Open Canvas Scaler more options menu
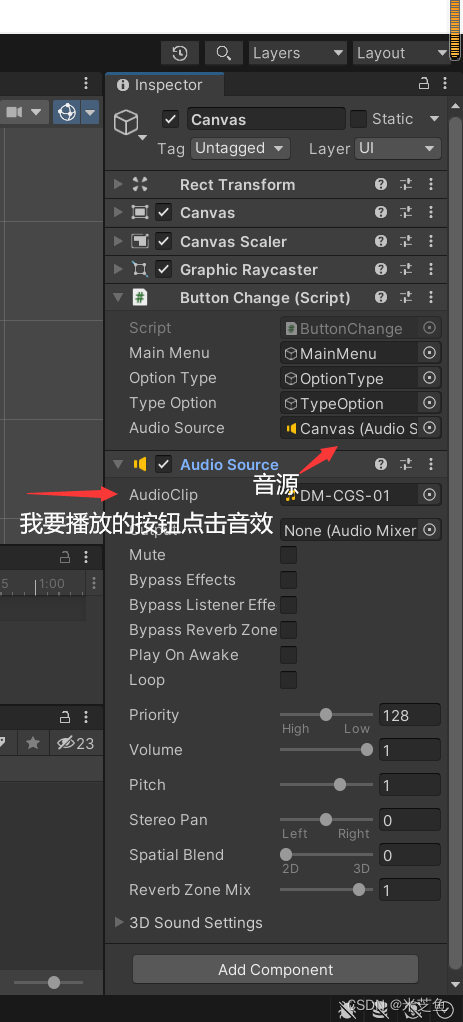Image resolution: width=463 pixels, height=1022 pixels. point(431,241)
